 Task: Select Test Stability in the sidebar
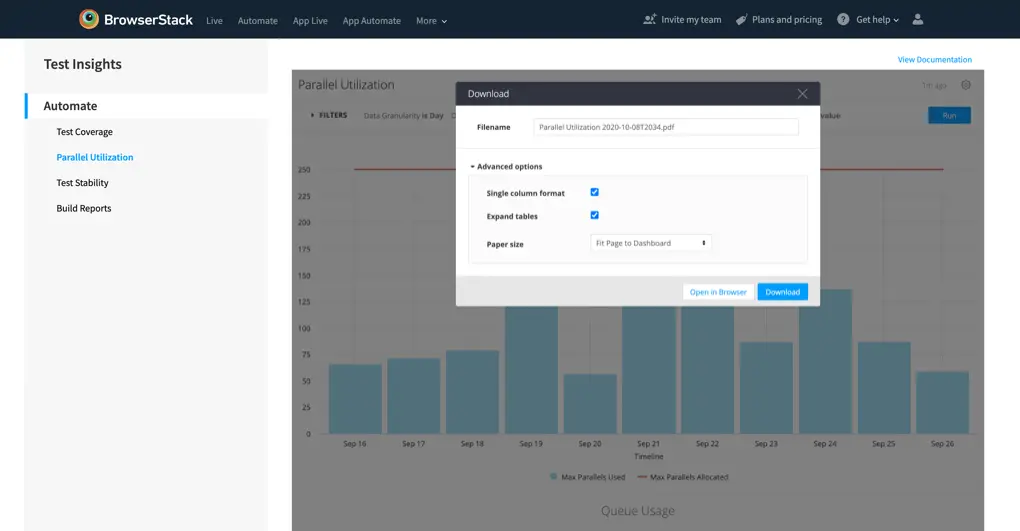click(82, 183)
